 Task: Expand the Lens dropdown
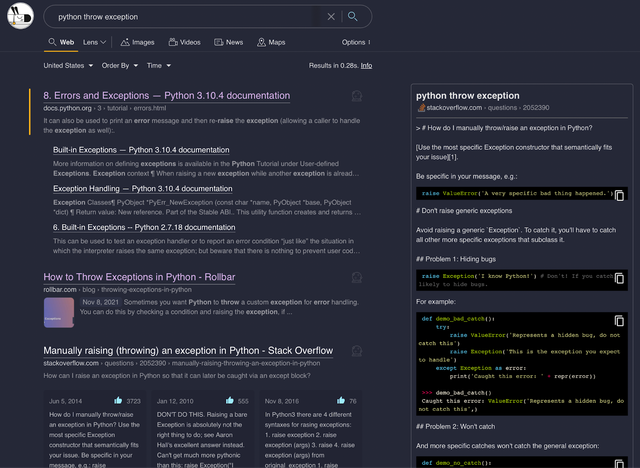(94, 42)
